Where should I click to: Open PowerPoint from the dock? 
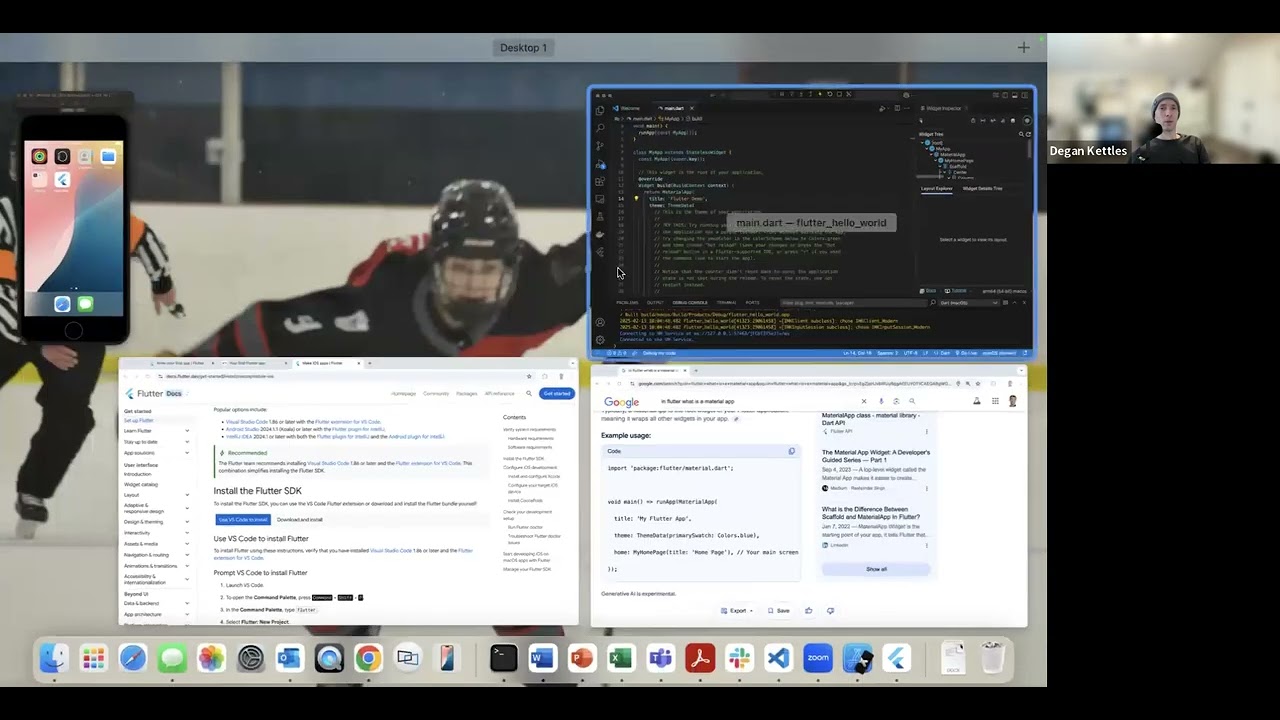[x=581, y=658]
